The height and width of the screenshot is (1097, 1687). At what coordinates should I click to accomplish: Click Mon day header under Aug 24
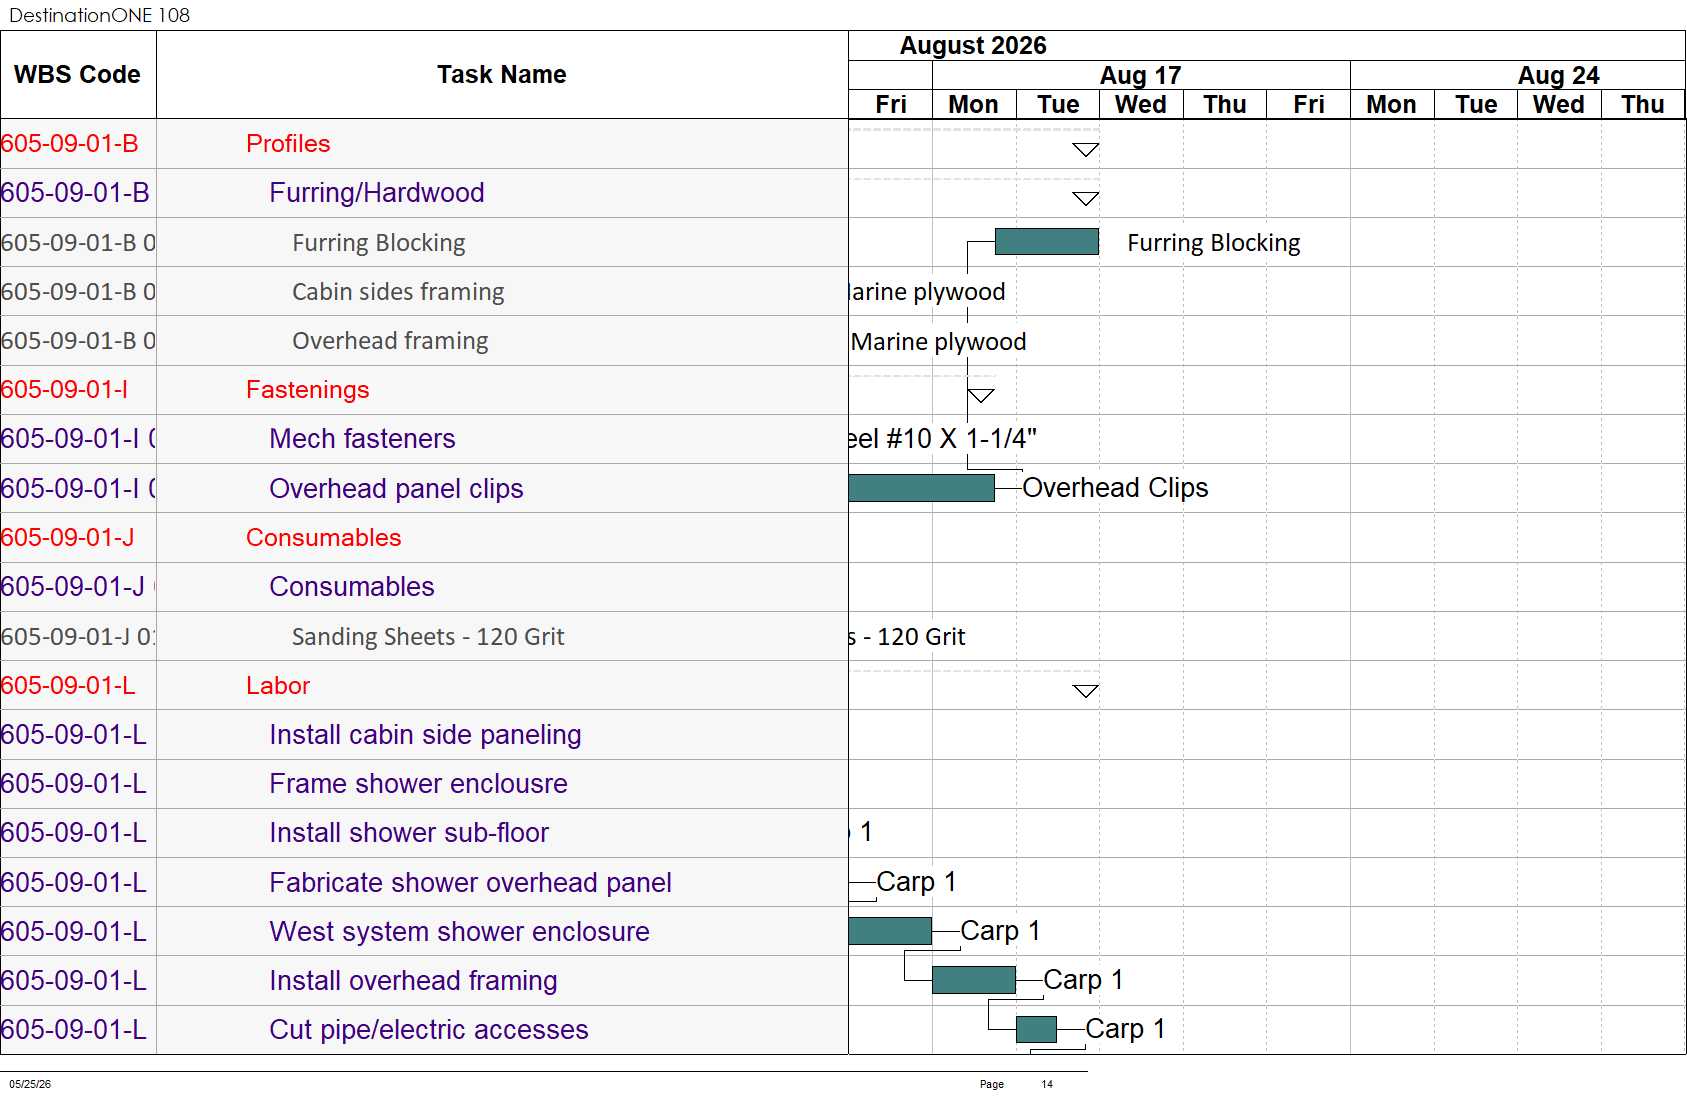tap(1392, 105)
